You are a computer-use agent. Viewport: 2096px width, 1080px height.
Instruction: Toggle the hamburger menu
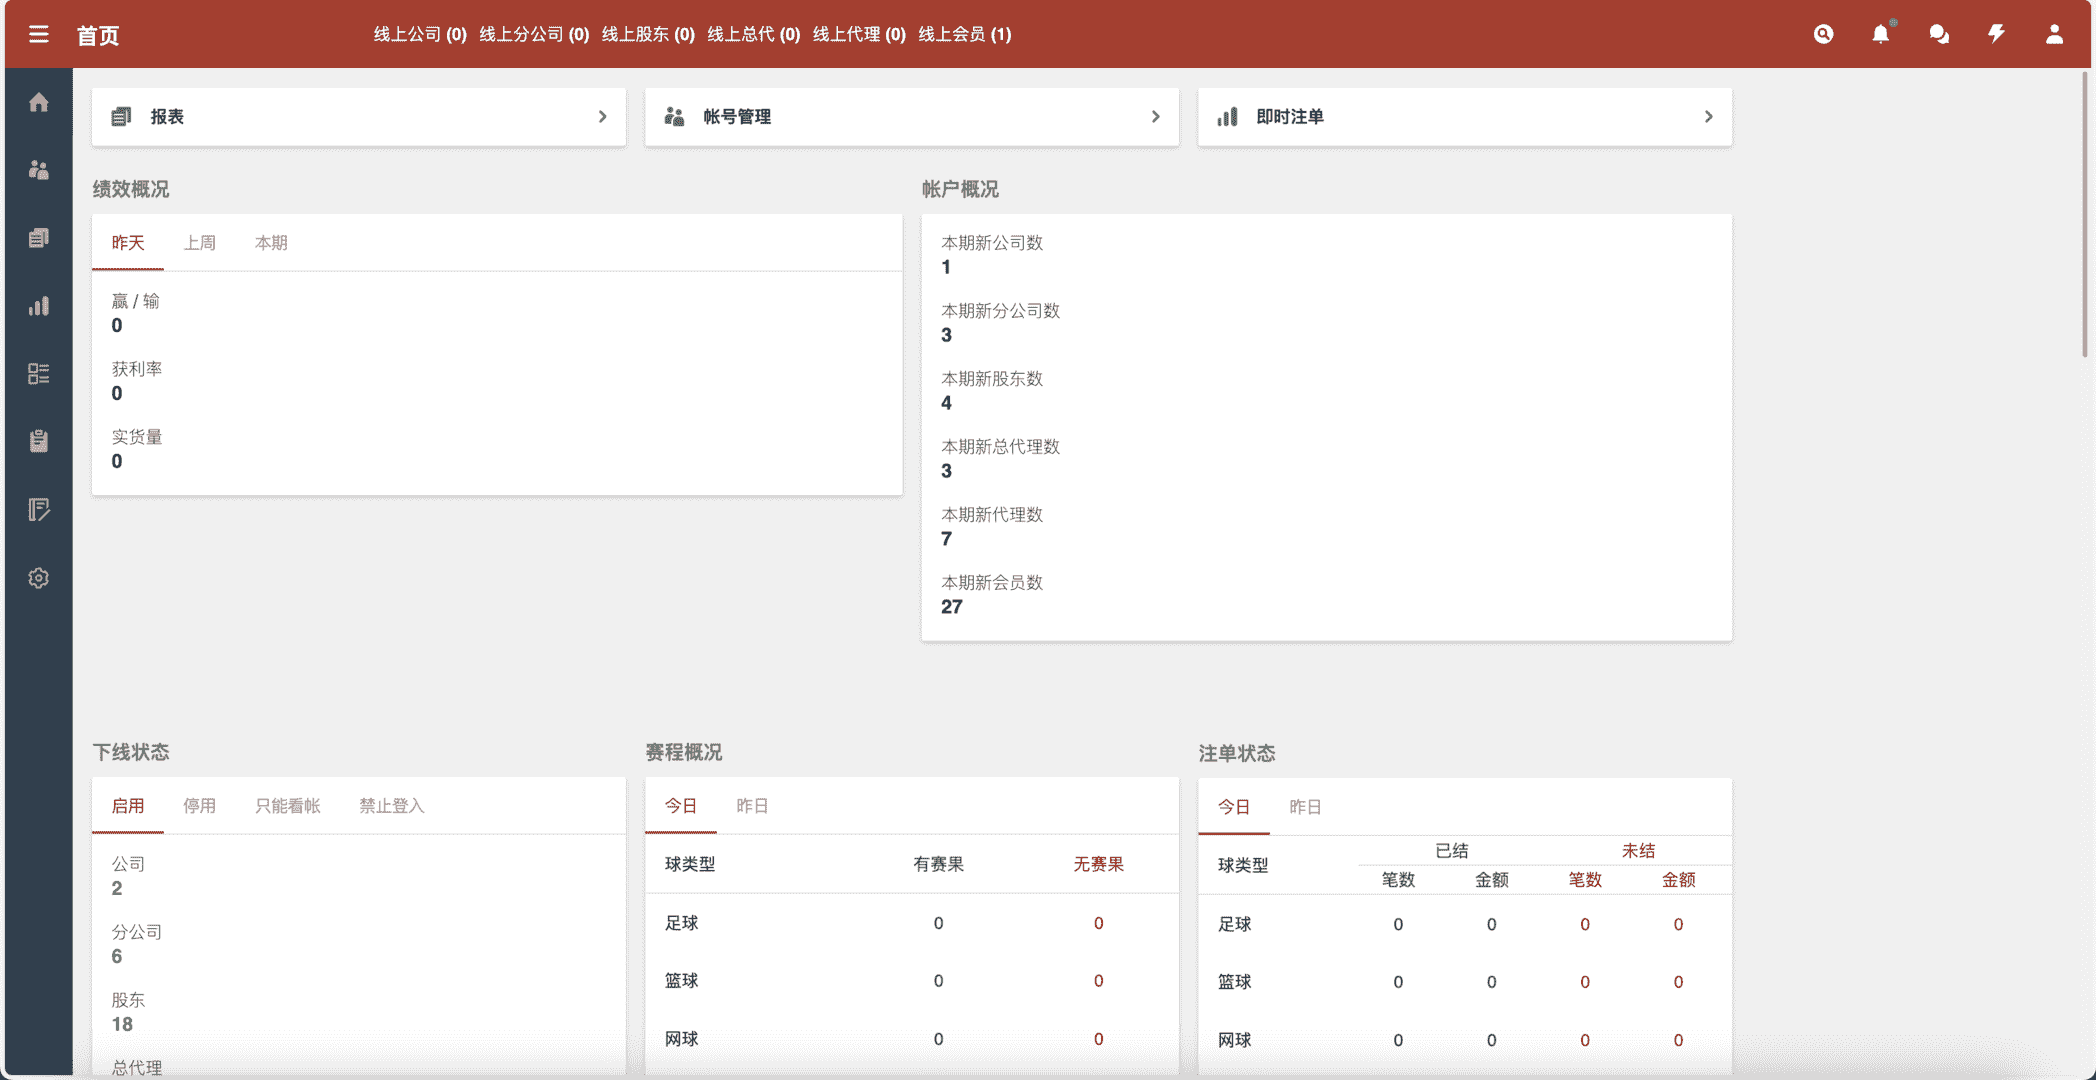[38, 34]
